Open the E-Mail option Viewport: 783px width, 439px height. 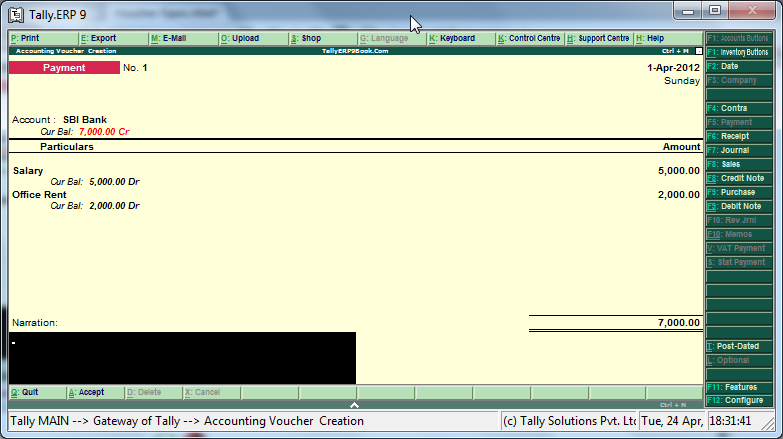(183, 38)
